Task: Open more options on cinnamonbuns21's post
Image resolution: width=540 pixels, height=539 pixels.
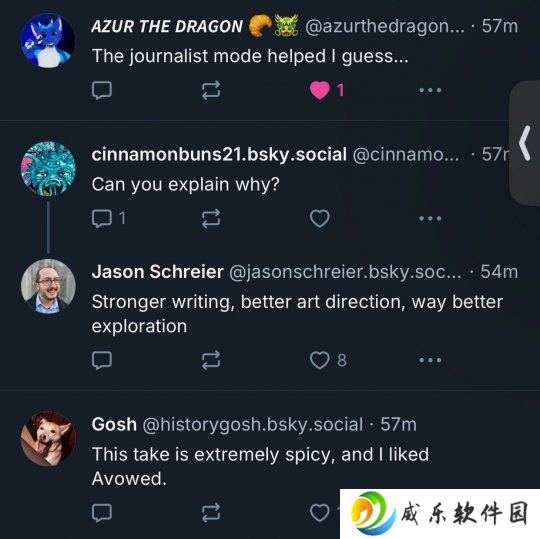Action: click(430, 218)
